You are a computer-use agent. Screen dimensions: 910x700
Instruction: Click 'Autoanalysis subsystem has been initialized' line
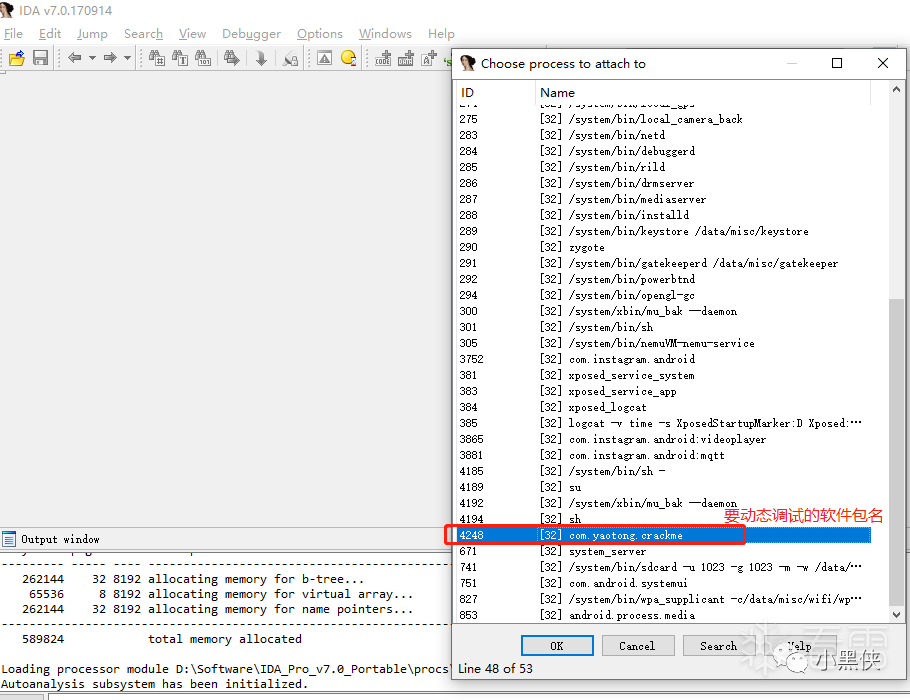pyautogui.click(x=155, y=684)
